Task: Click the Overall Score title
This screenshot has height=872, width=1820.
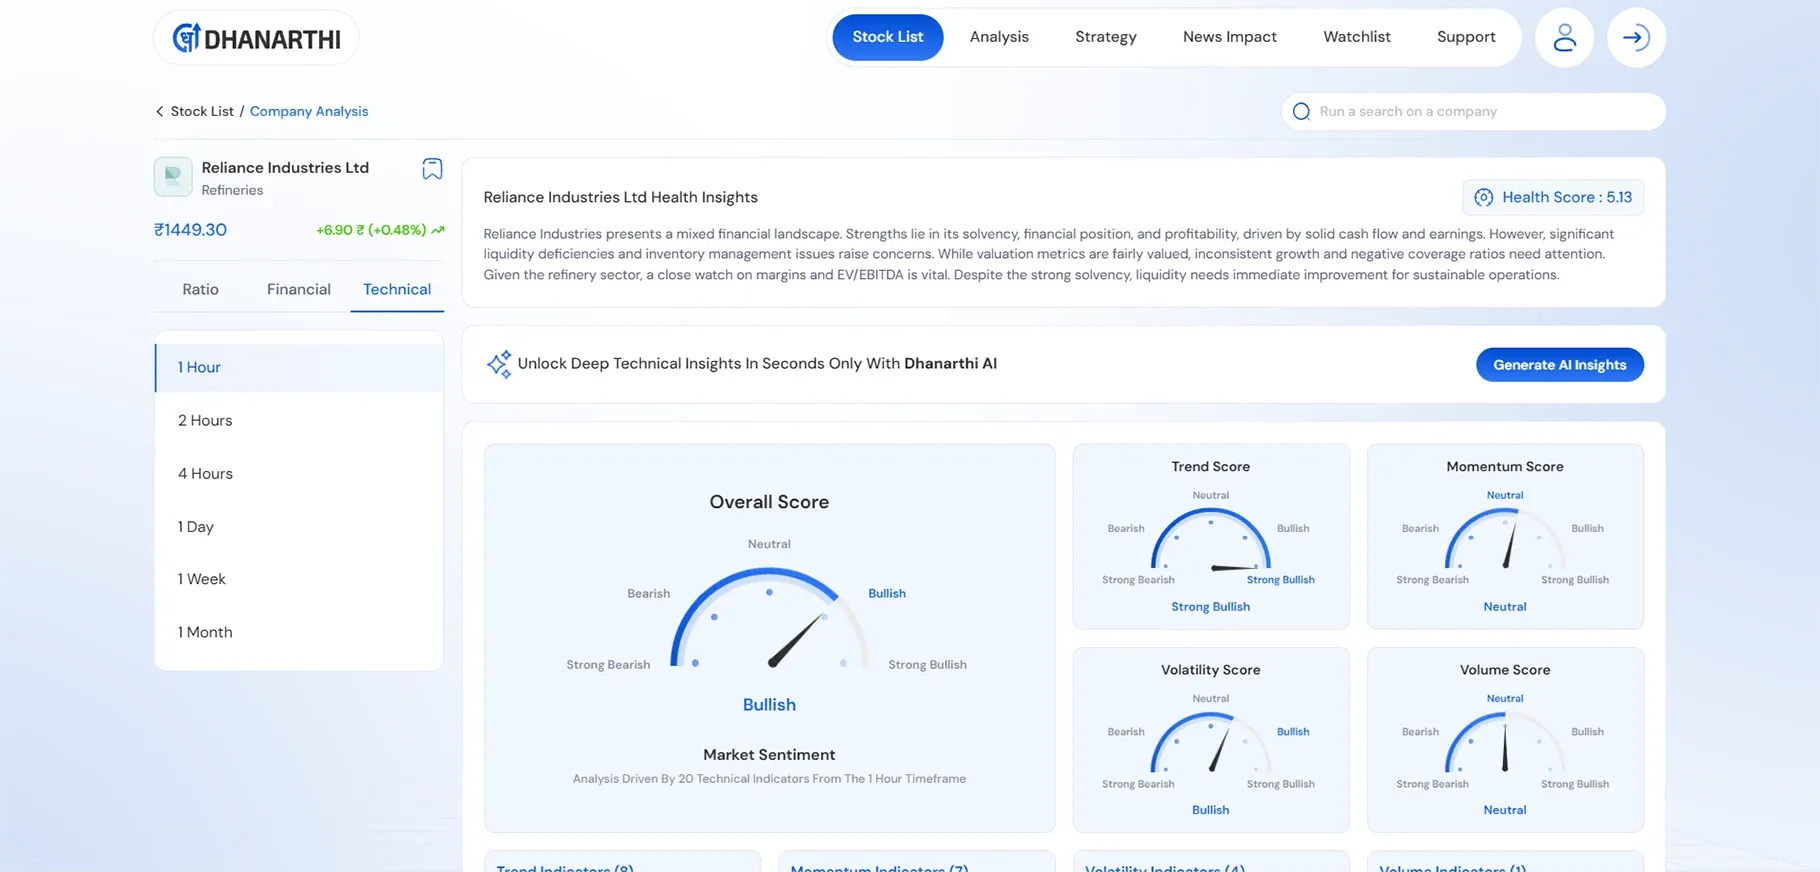Action: pos(769,502)
